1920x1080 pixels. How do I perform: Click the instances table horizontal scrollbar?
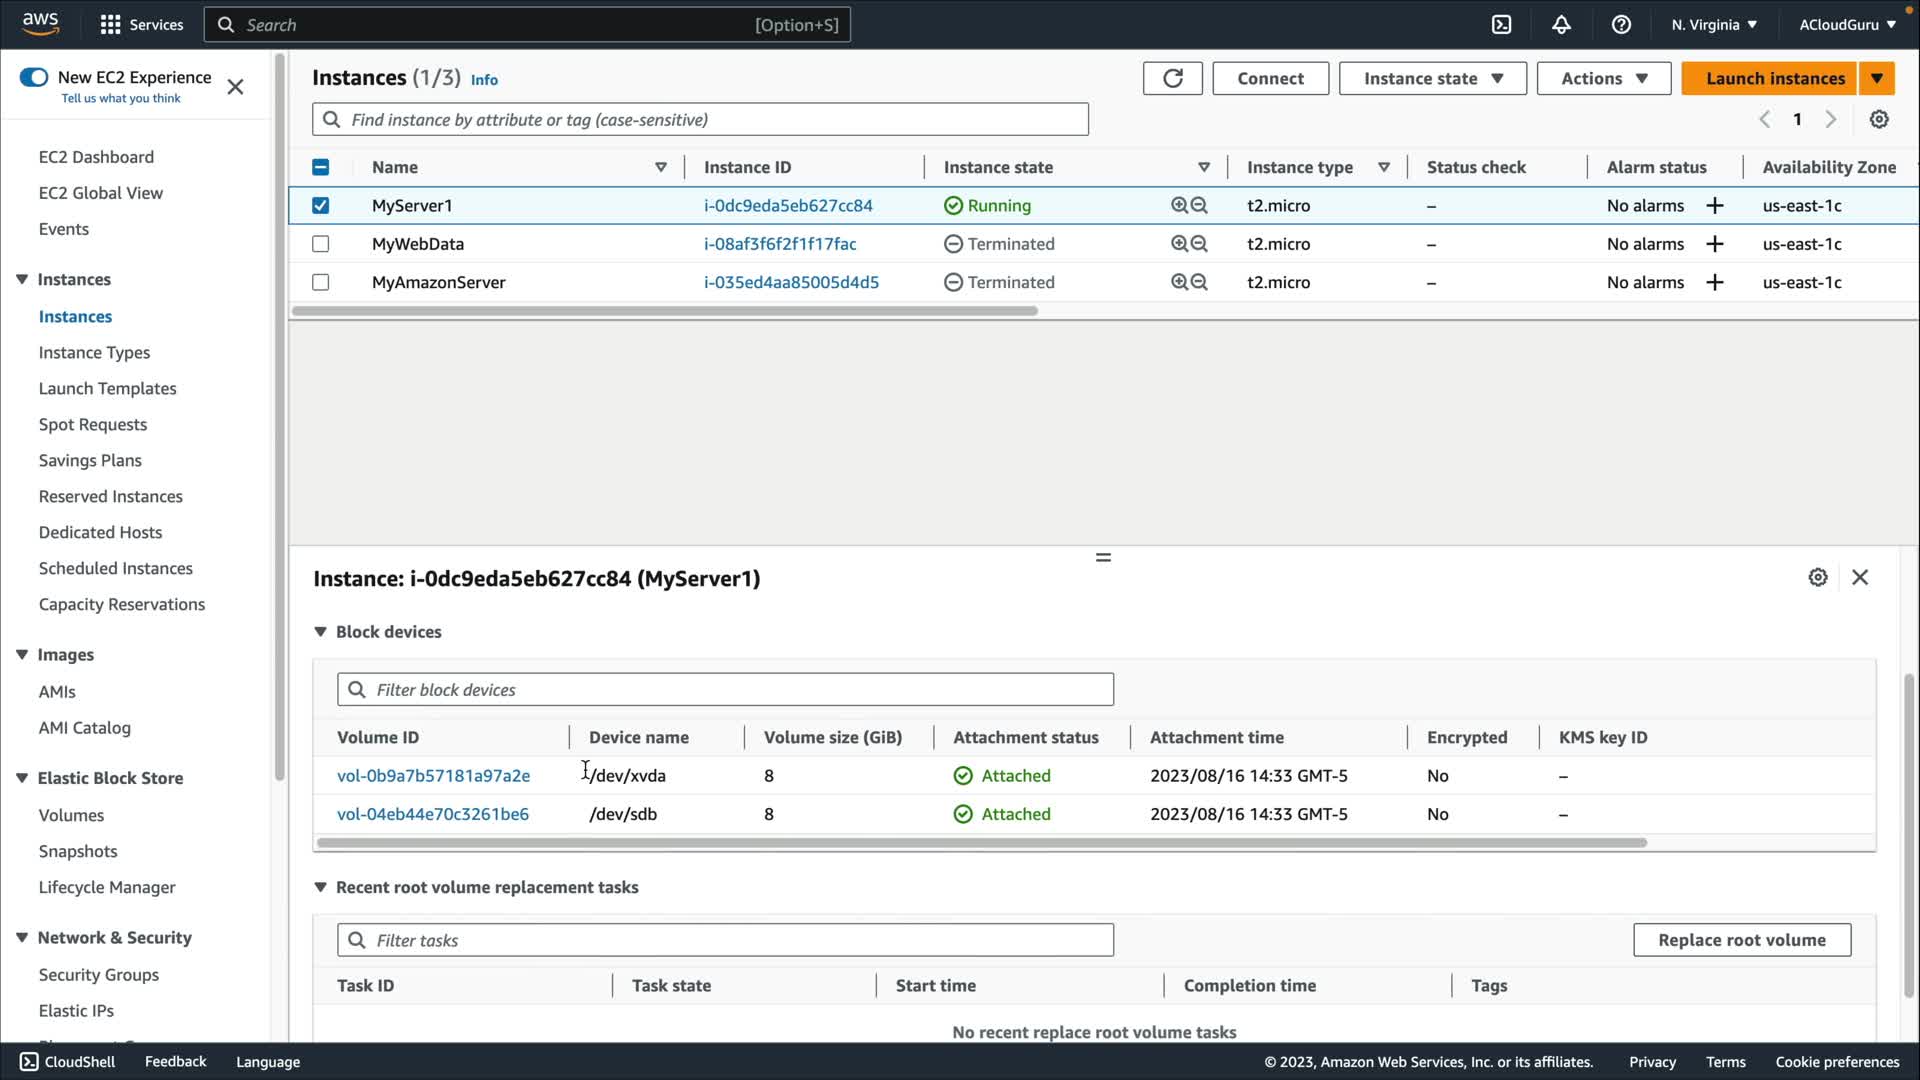(665, 311)
